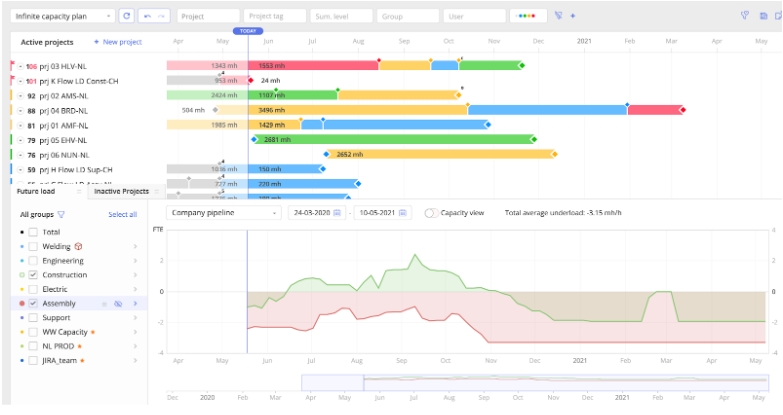Screen dimensions: 783x415
Task: Click the cube icon next to Welding
Action: point(78,246)
